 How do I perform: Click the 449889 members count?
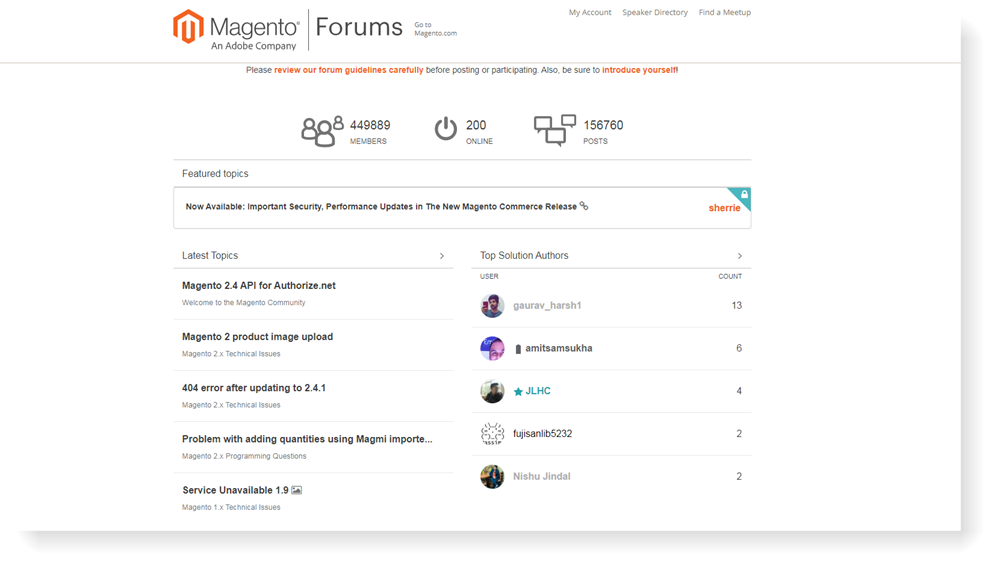click(370, 126)
